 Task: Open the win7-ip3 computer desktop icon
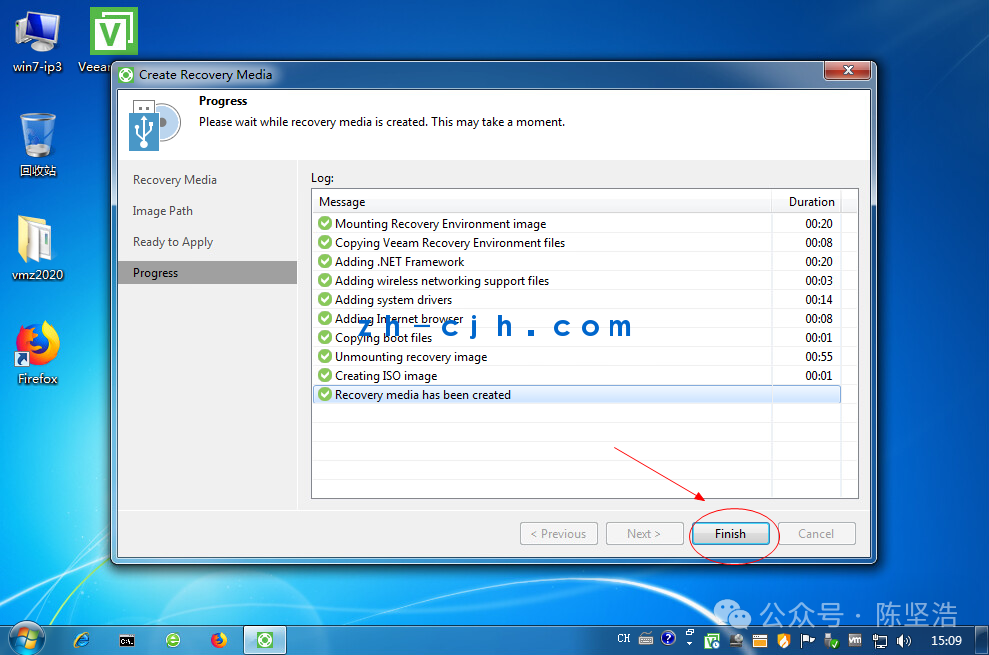(37, 42)
